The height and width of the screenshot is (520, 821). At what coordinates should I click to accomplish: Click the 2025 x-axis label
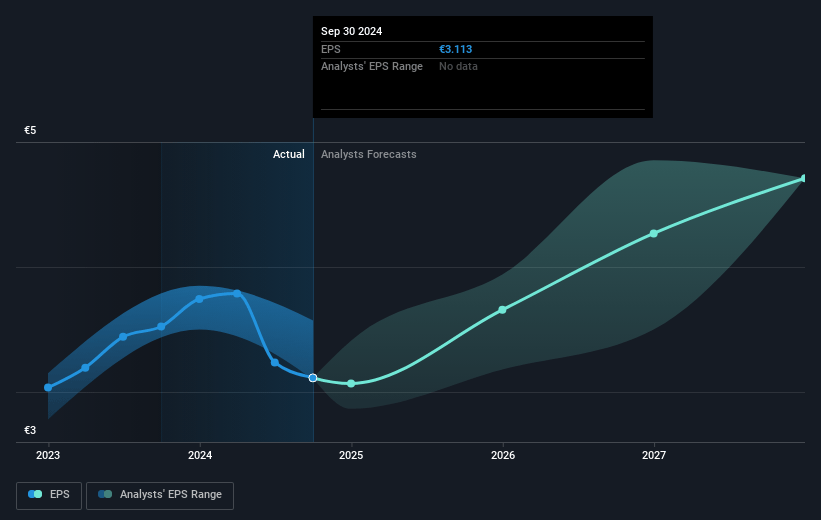(351, 455)
